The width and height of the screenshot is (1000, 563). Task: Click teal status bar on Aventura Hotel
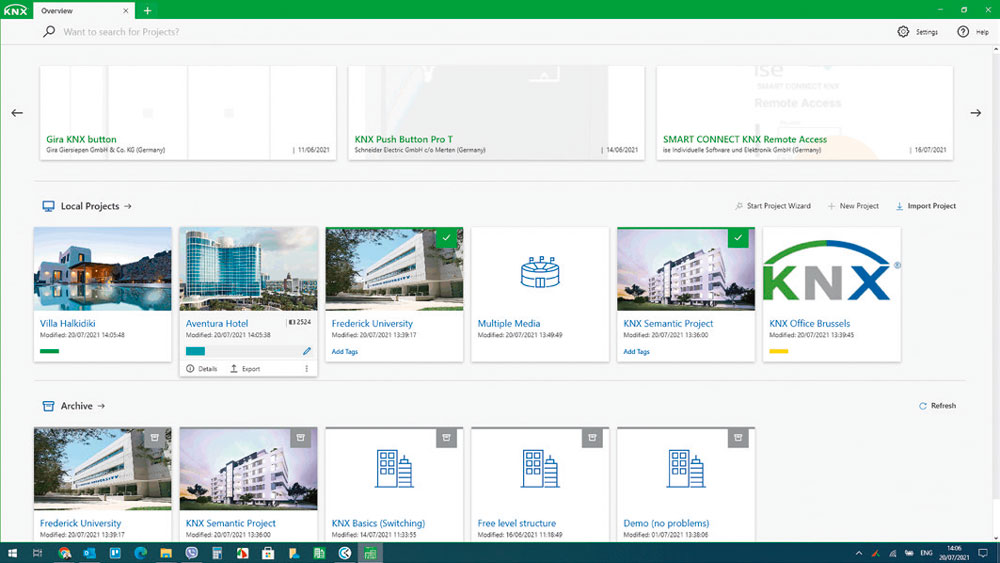[x=195, y=351]
